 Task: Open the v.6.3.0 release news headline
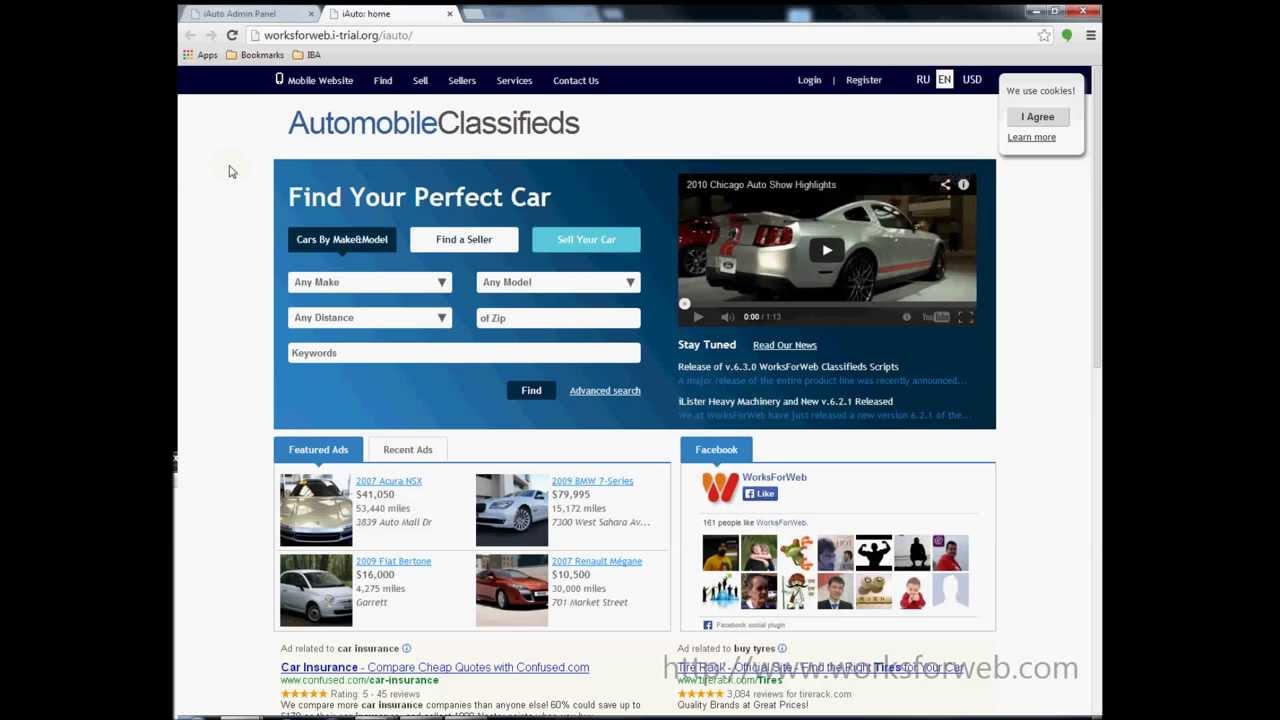(x=788, y=367)
